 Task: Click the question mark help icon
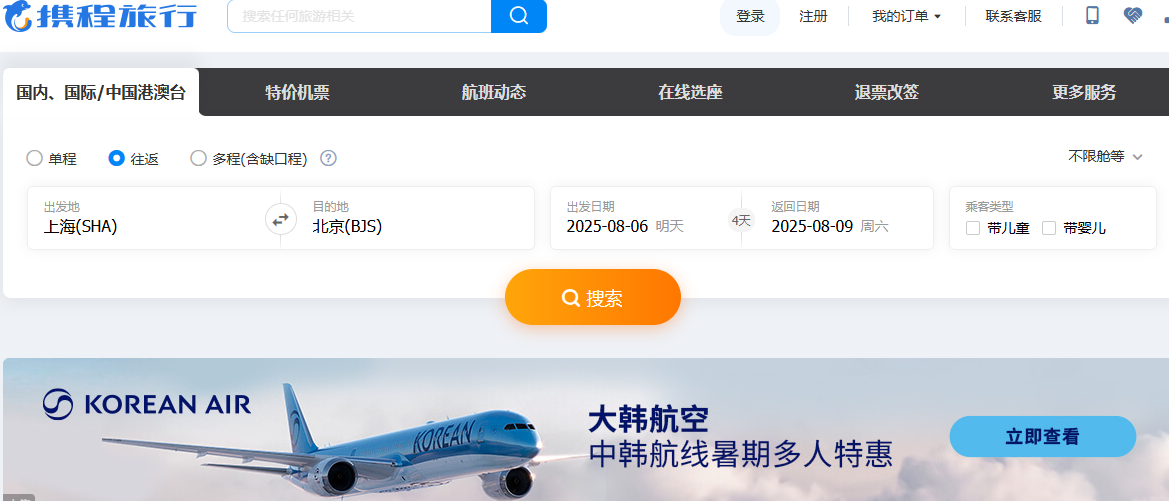[328, 158]
